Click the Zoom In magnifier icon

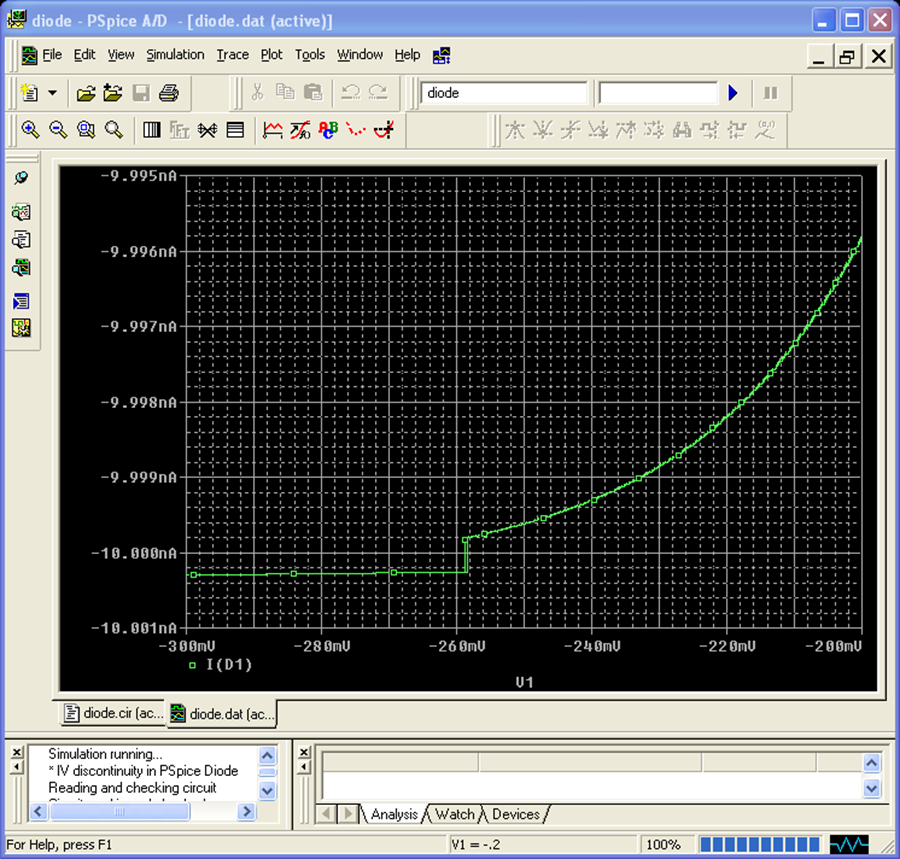(x=30, y=130)
